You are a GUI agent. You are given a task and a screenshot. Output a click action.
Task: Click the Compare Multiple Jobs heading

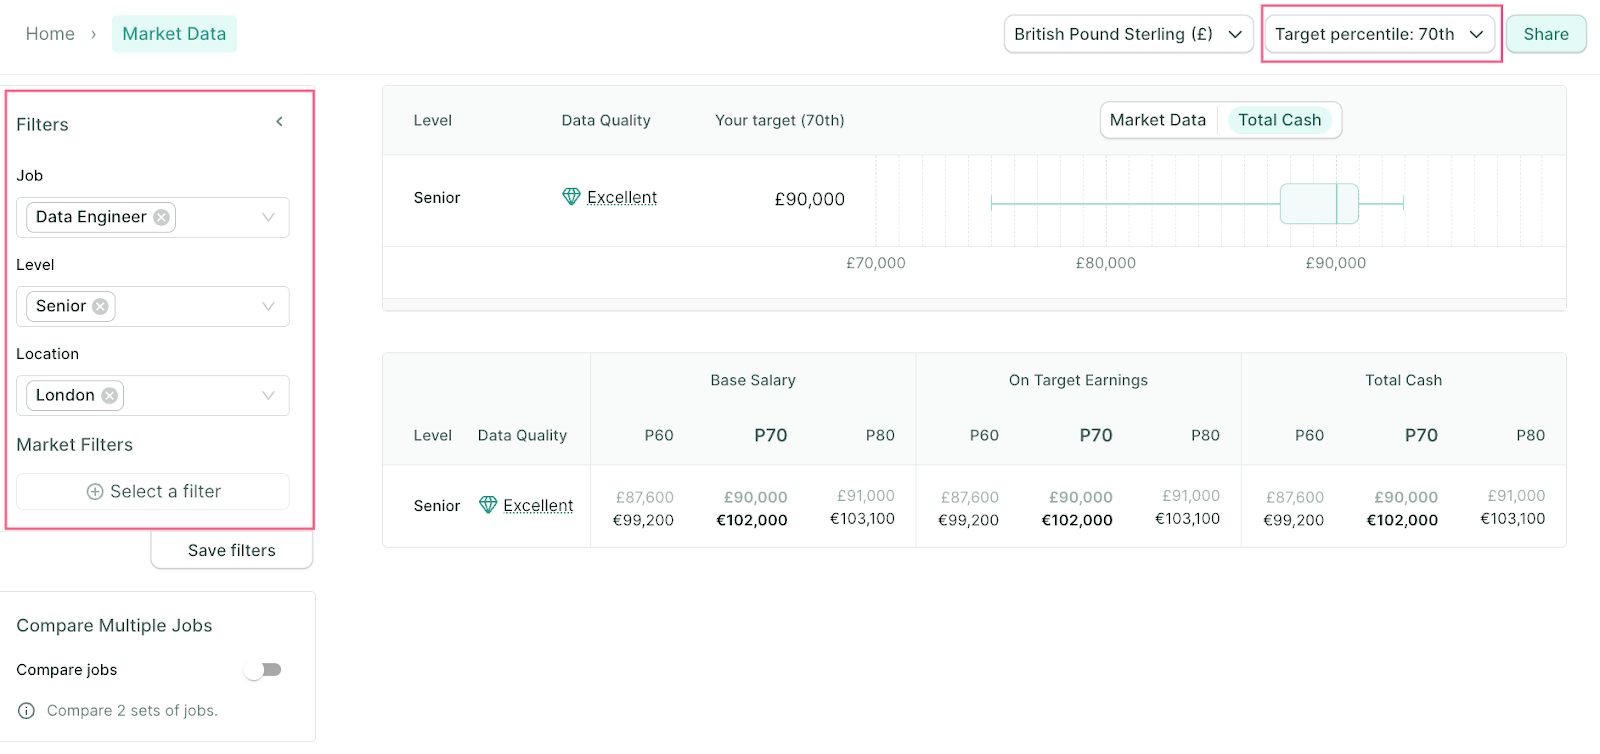(x=114, y=626)
